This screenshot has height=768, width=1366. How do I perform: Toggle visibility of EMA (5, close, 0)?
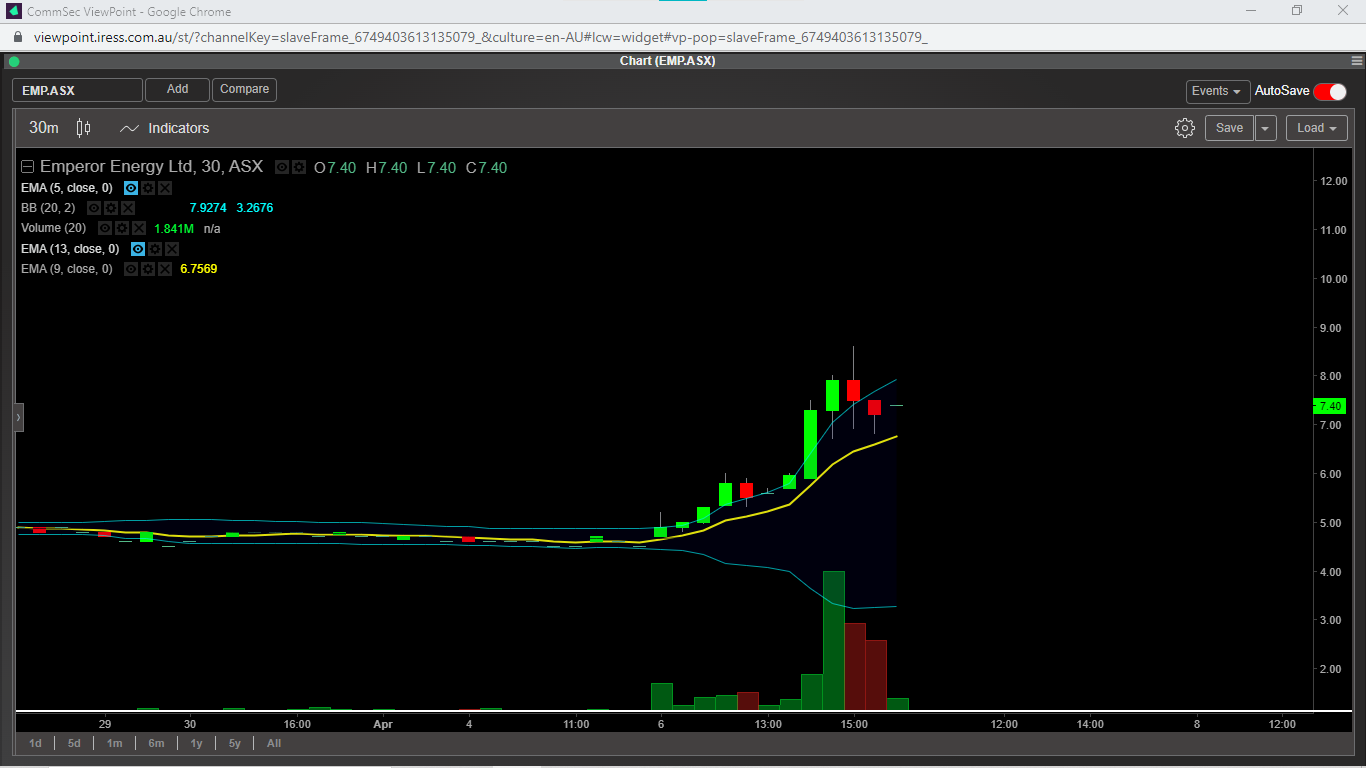131,188
